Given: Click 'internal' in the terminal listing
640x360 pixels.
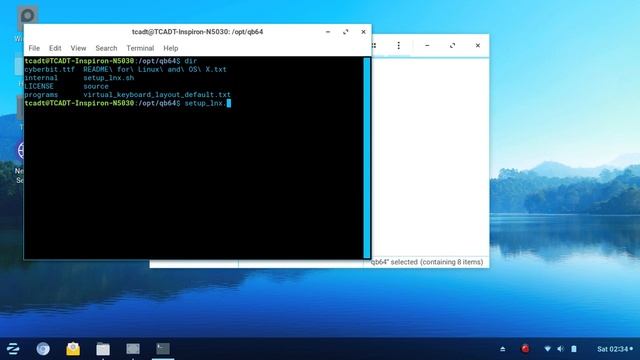Looking at the screenshot, I should (41, 78).
